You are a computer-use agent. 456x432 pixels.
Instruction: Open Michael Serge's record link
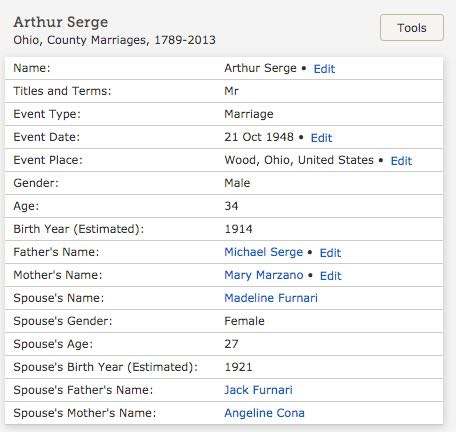[x=264, y=252]
